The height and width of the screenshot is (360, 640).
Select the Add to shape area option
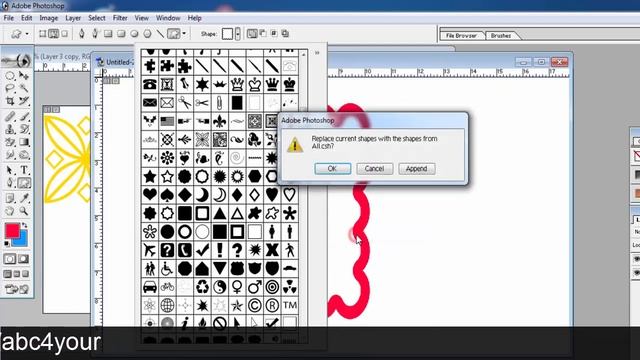(252, 34)
